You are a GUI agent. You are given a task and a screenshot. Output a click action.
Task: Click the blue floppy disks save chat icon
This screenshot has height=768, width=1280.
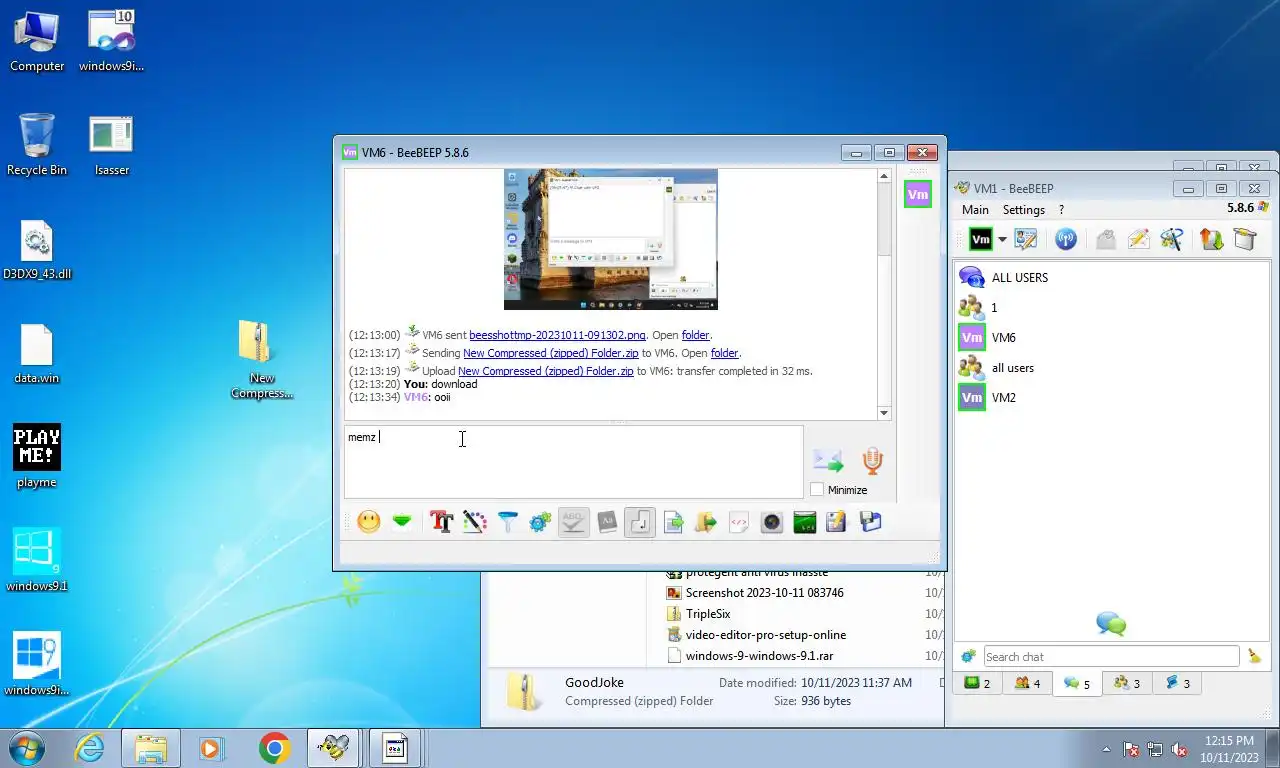(870, 522)
